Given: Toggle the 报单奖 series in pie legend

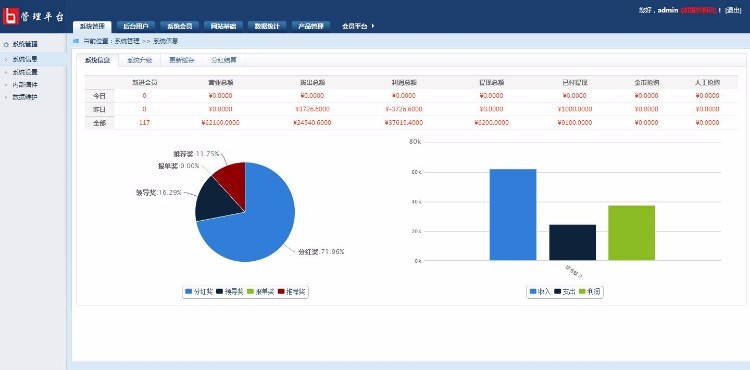Looking at the screenshot, I should coord(261,292).
